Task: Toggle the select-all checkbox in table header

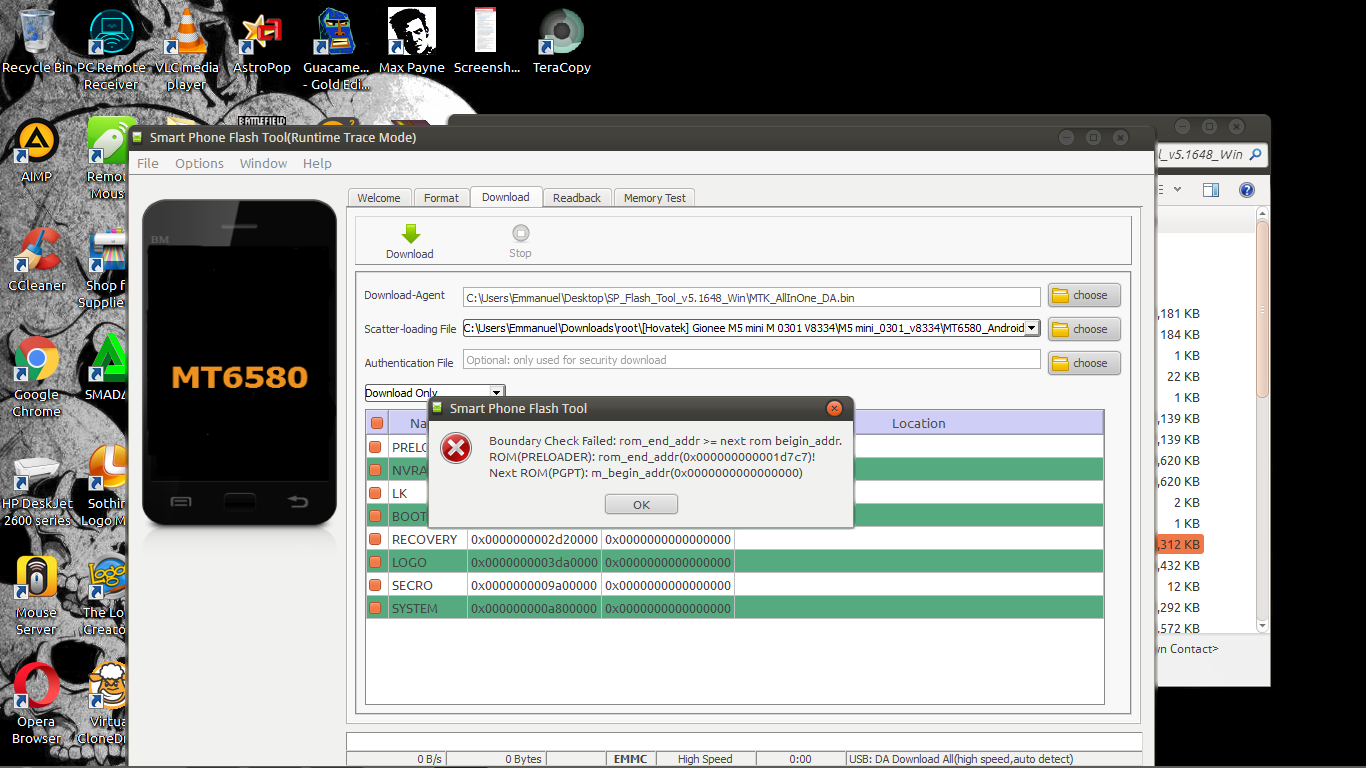Action: (376, 423)
